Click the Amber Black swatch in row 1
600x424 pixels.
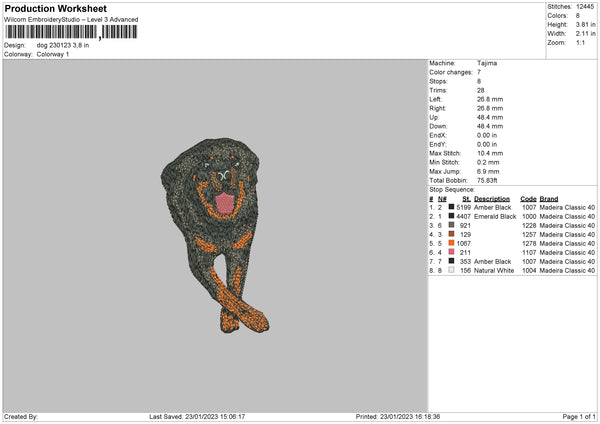[x=452, y=207]
